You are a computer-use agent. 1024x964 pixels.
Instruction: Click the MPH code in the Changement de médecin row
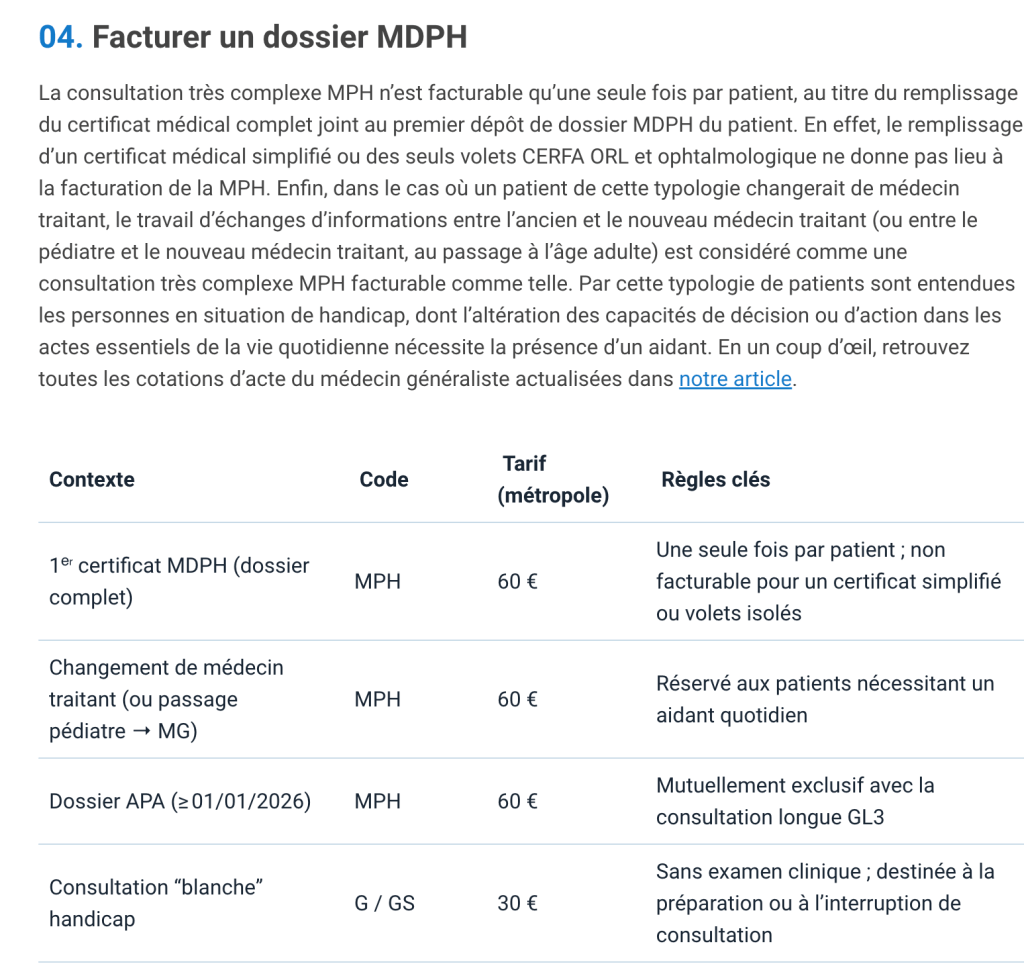[377, 699]
